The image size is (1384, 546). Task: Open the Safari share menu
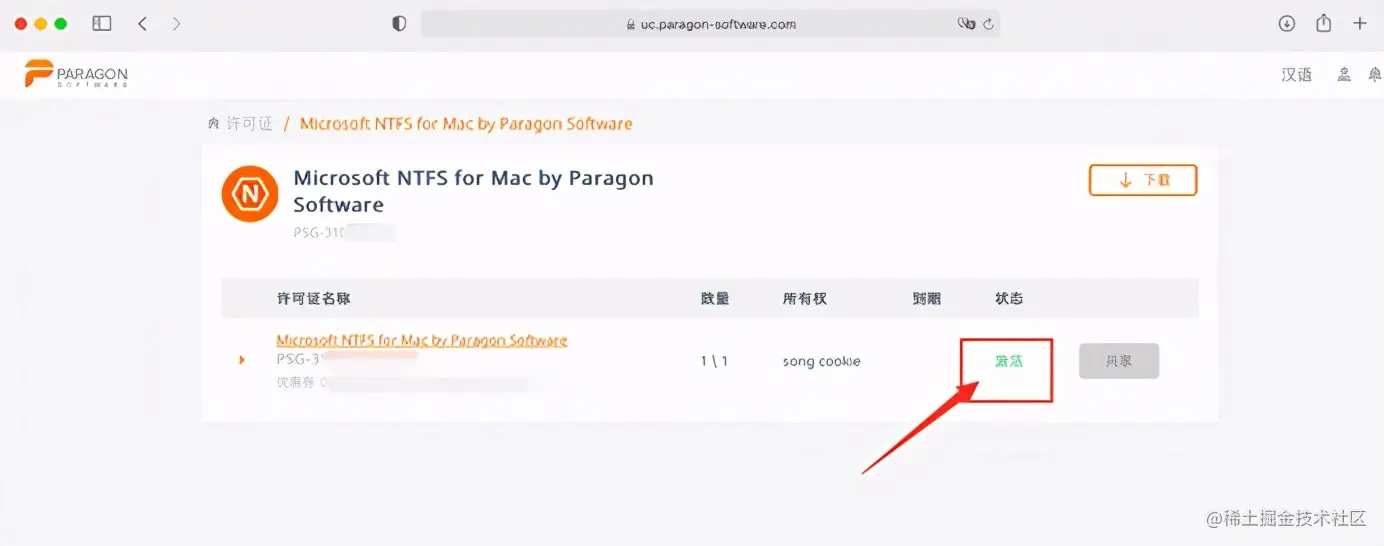pyautogui.click(x=1323, y=23)
